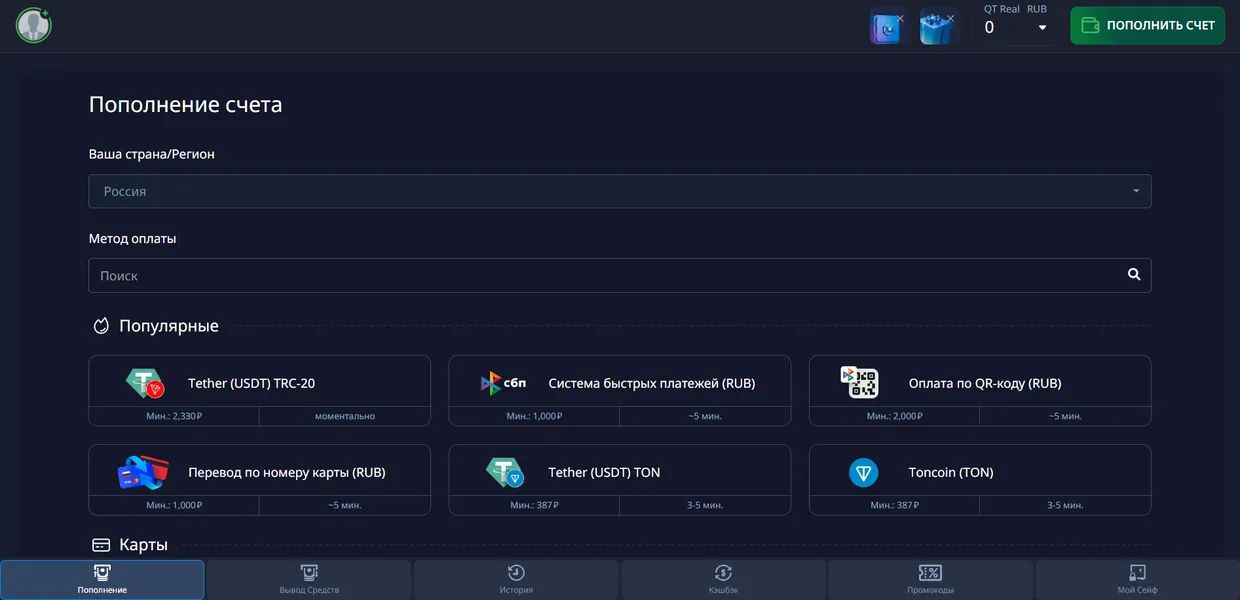
Task: Open Система быстрых платежей (СБП) payment option
Action: click(x=619, y=382)
